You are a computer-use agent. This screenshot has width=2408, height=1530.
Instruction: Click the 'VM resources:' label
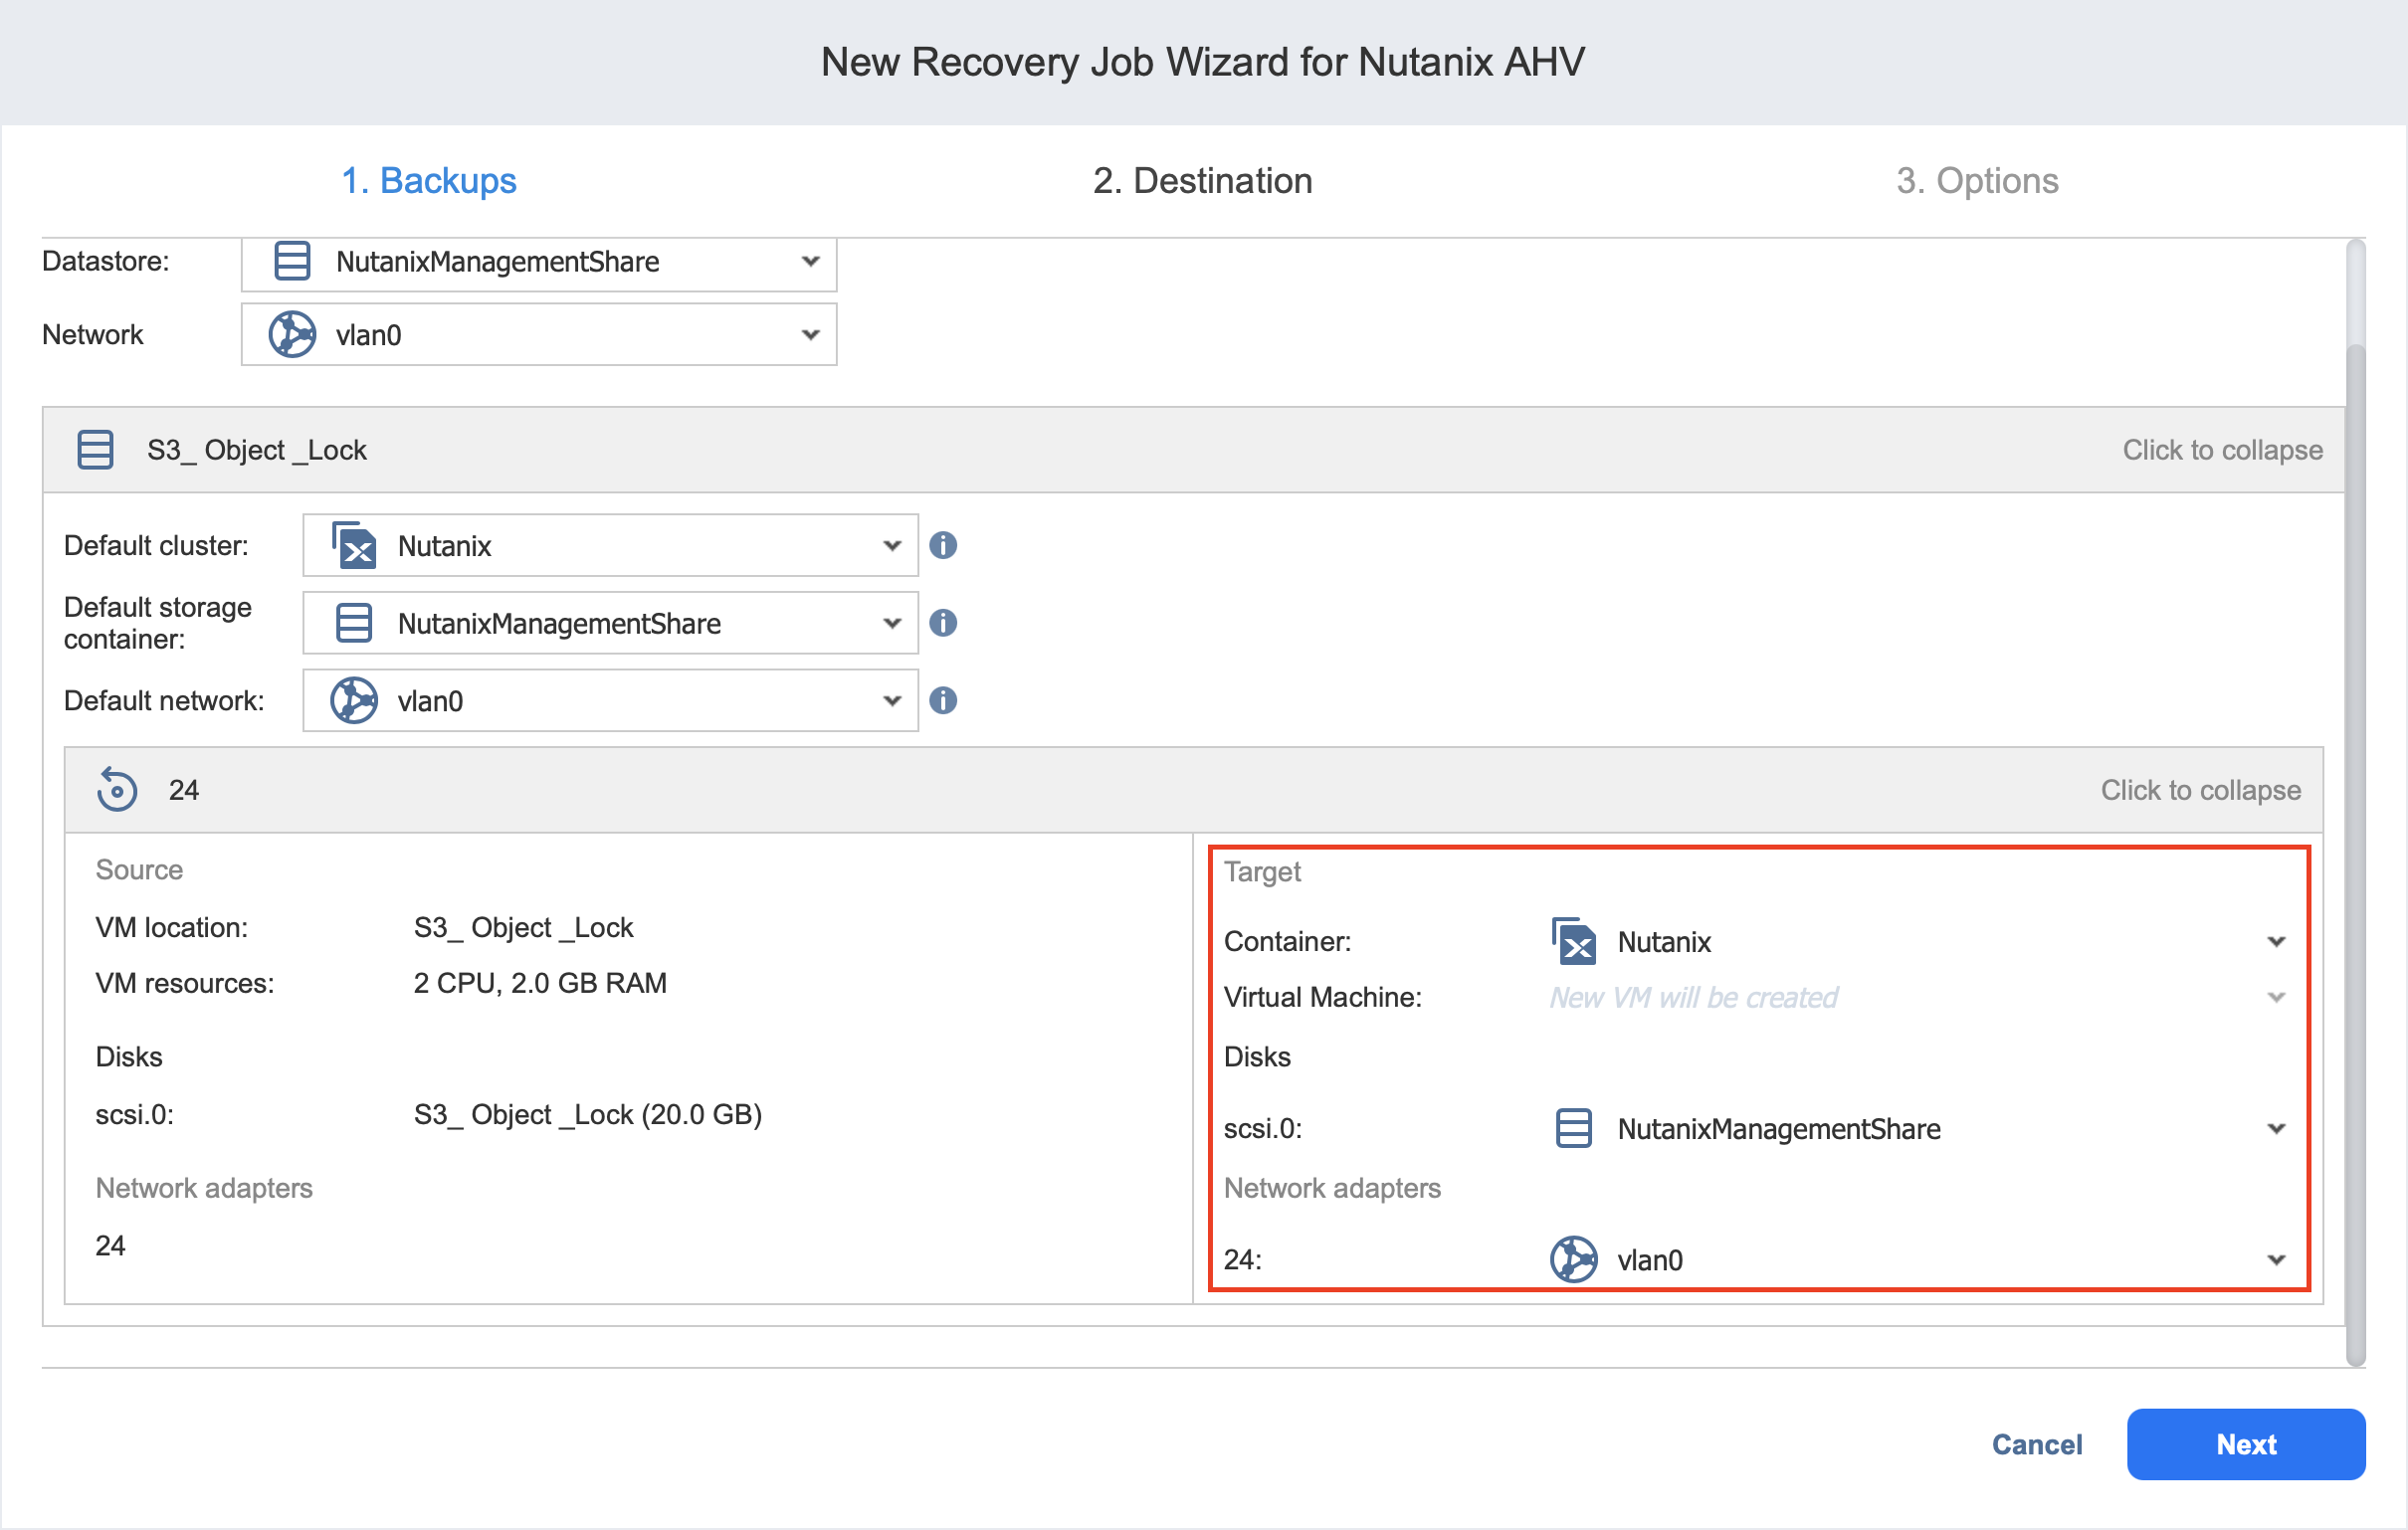click(x=185, y=983)
